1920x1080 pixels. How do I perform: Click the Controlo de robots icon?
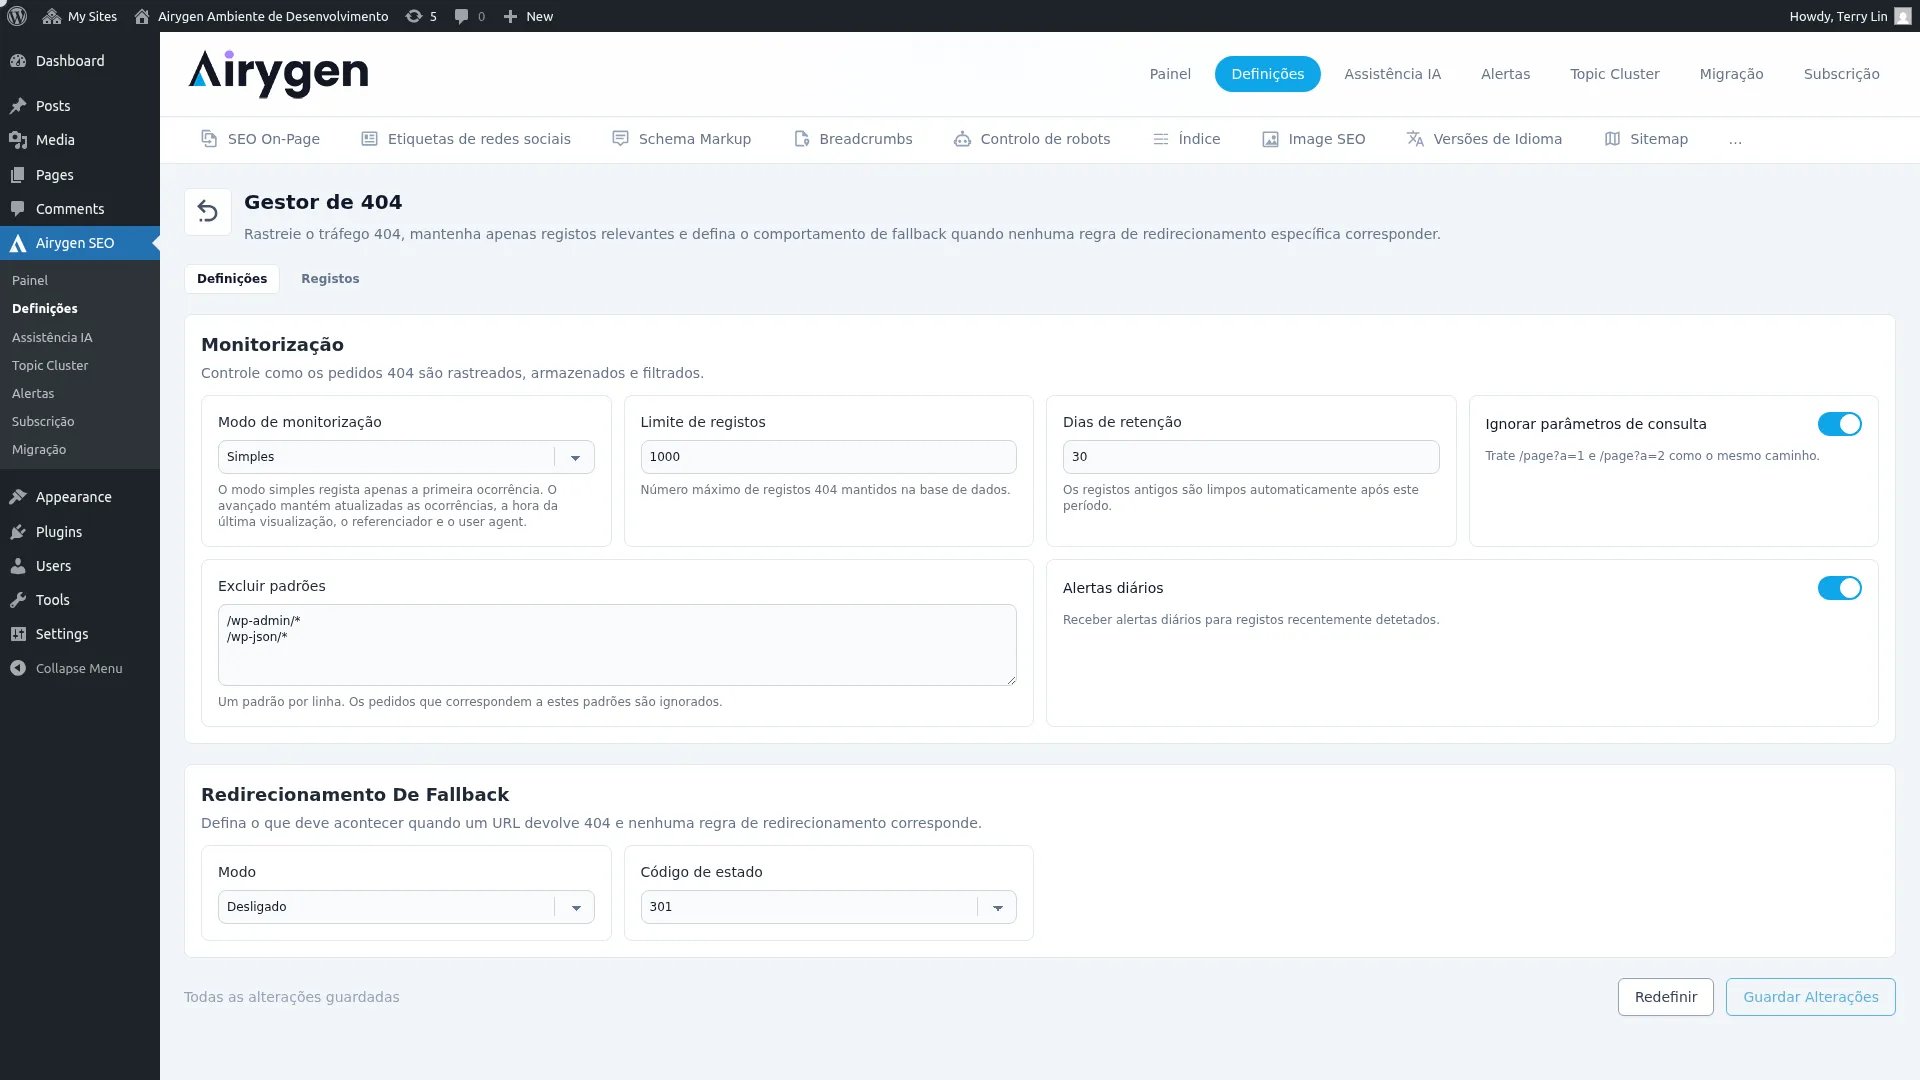[962, 139]
